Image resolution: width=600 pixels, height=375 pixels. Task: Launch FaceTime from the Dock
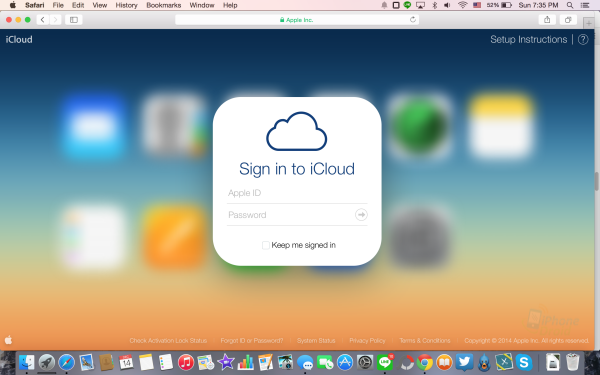[x=325, y=362]
